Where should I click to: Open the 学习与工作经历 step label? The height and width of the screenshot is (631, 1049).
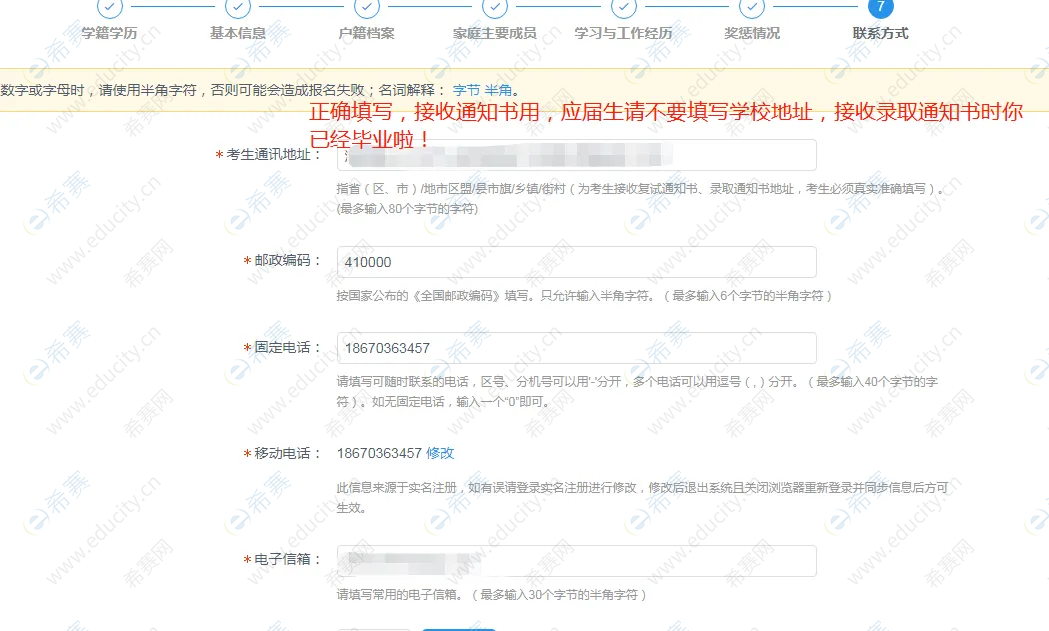click(x=624, y=33)
